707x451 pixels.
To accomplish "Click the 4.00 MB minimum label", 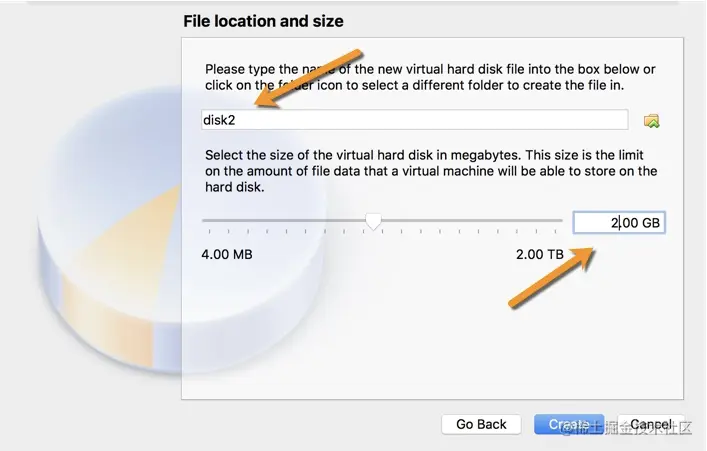I will tap(227, 254).
